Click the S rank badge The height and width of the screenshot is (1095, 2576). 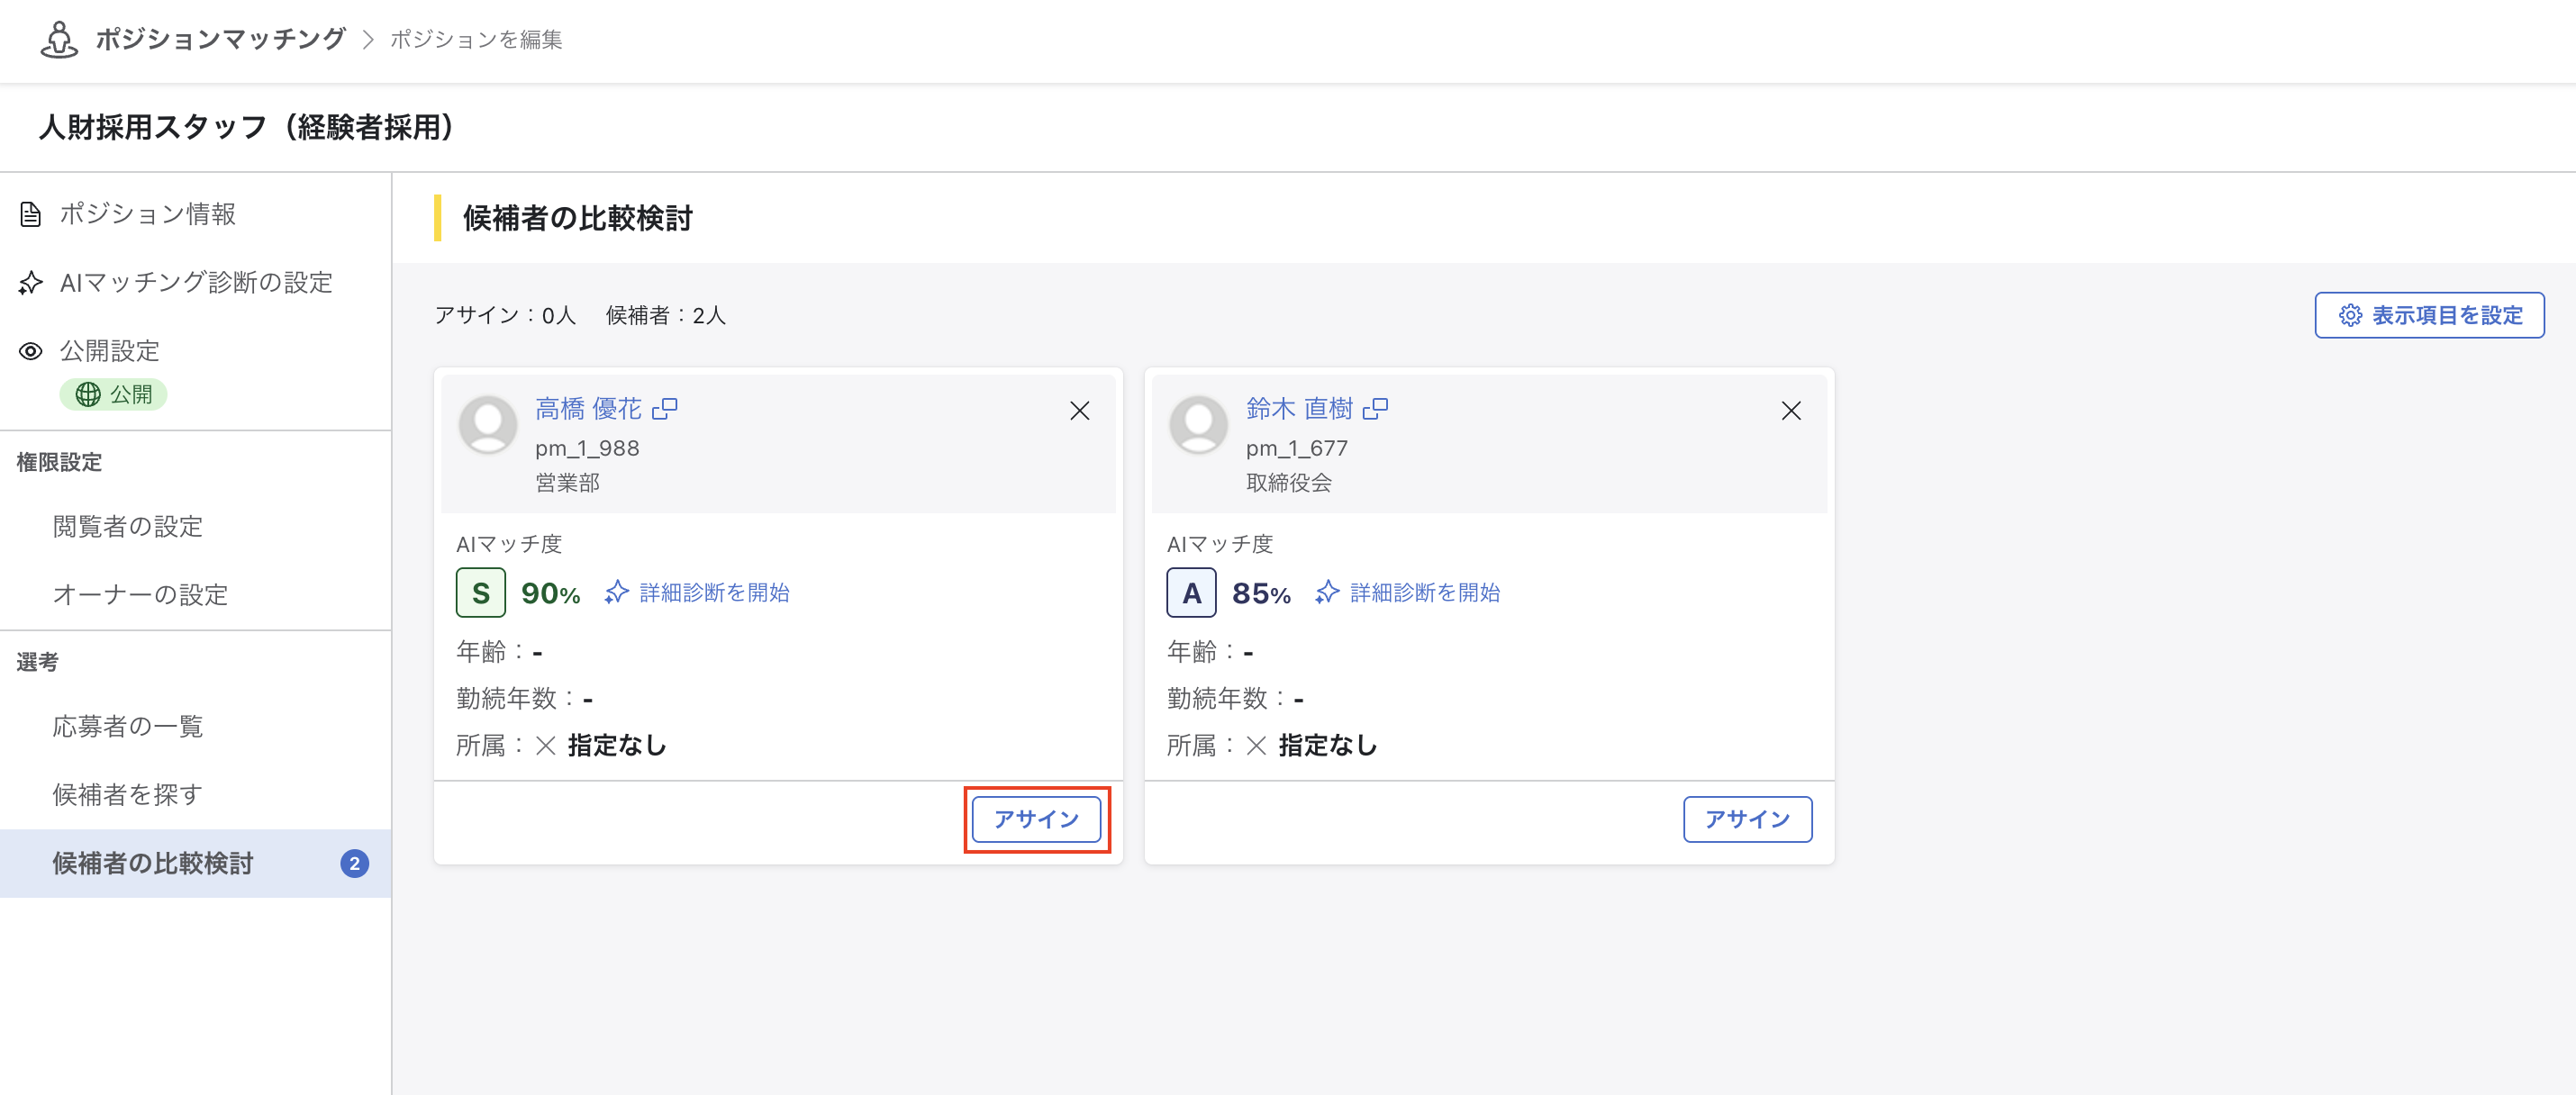(x=481, y=593)
